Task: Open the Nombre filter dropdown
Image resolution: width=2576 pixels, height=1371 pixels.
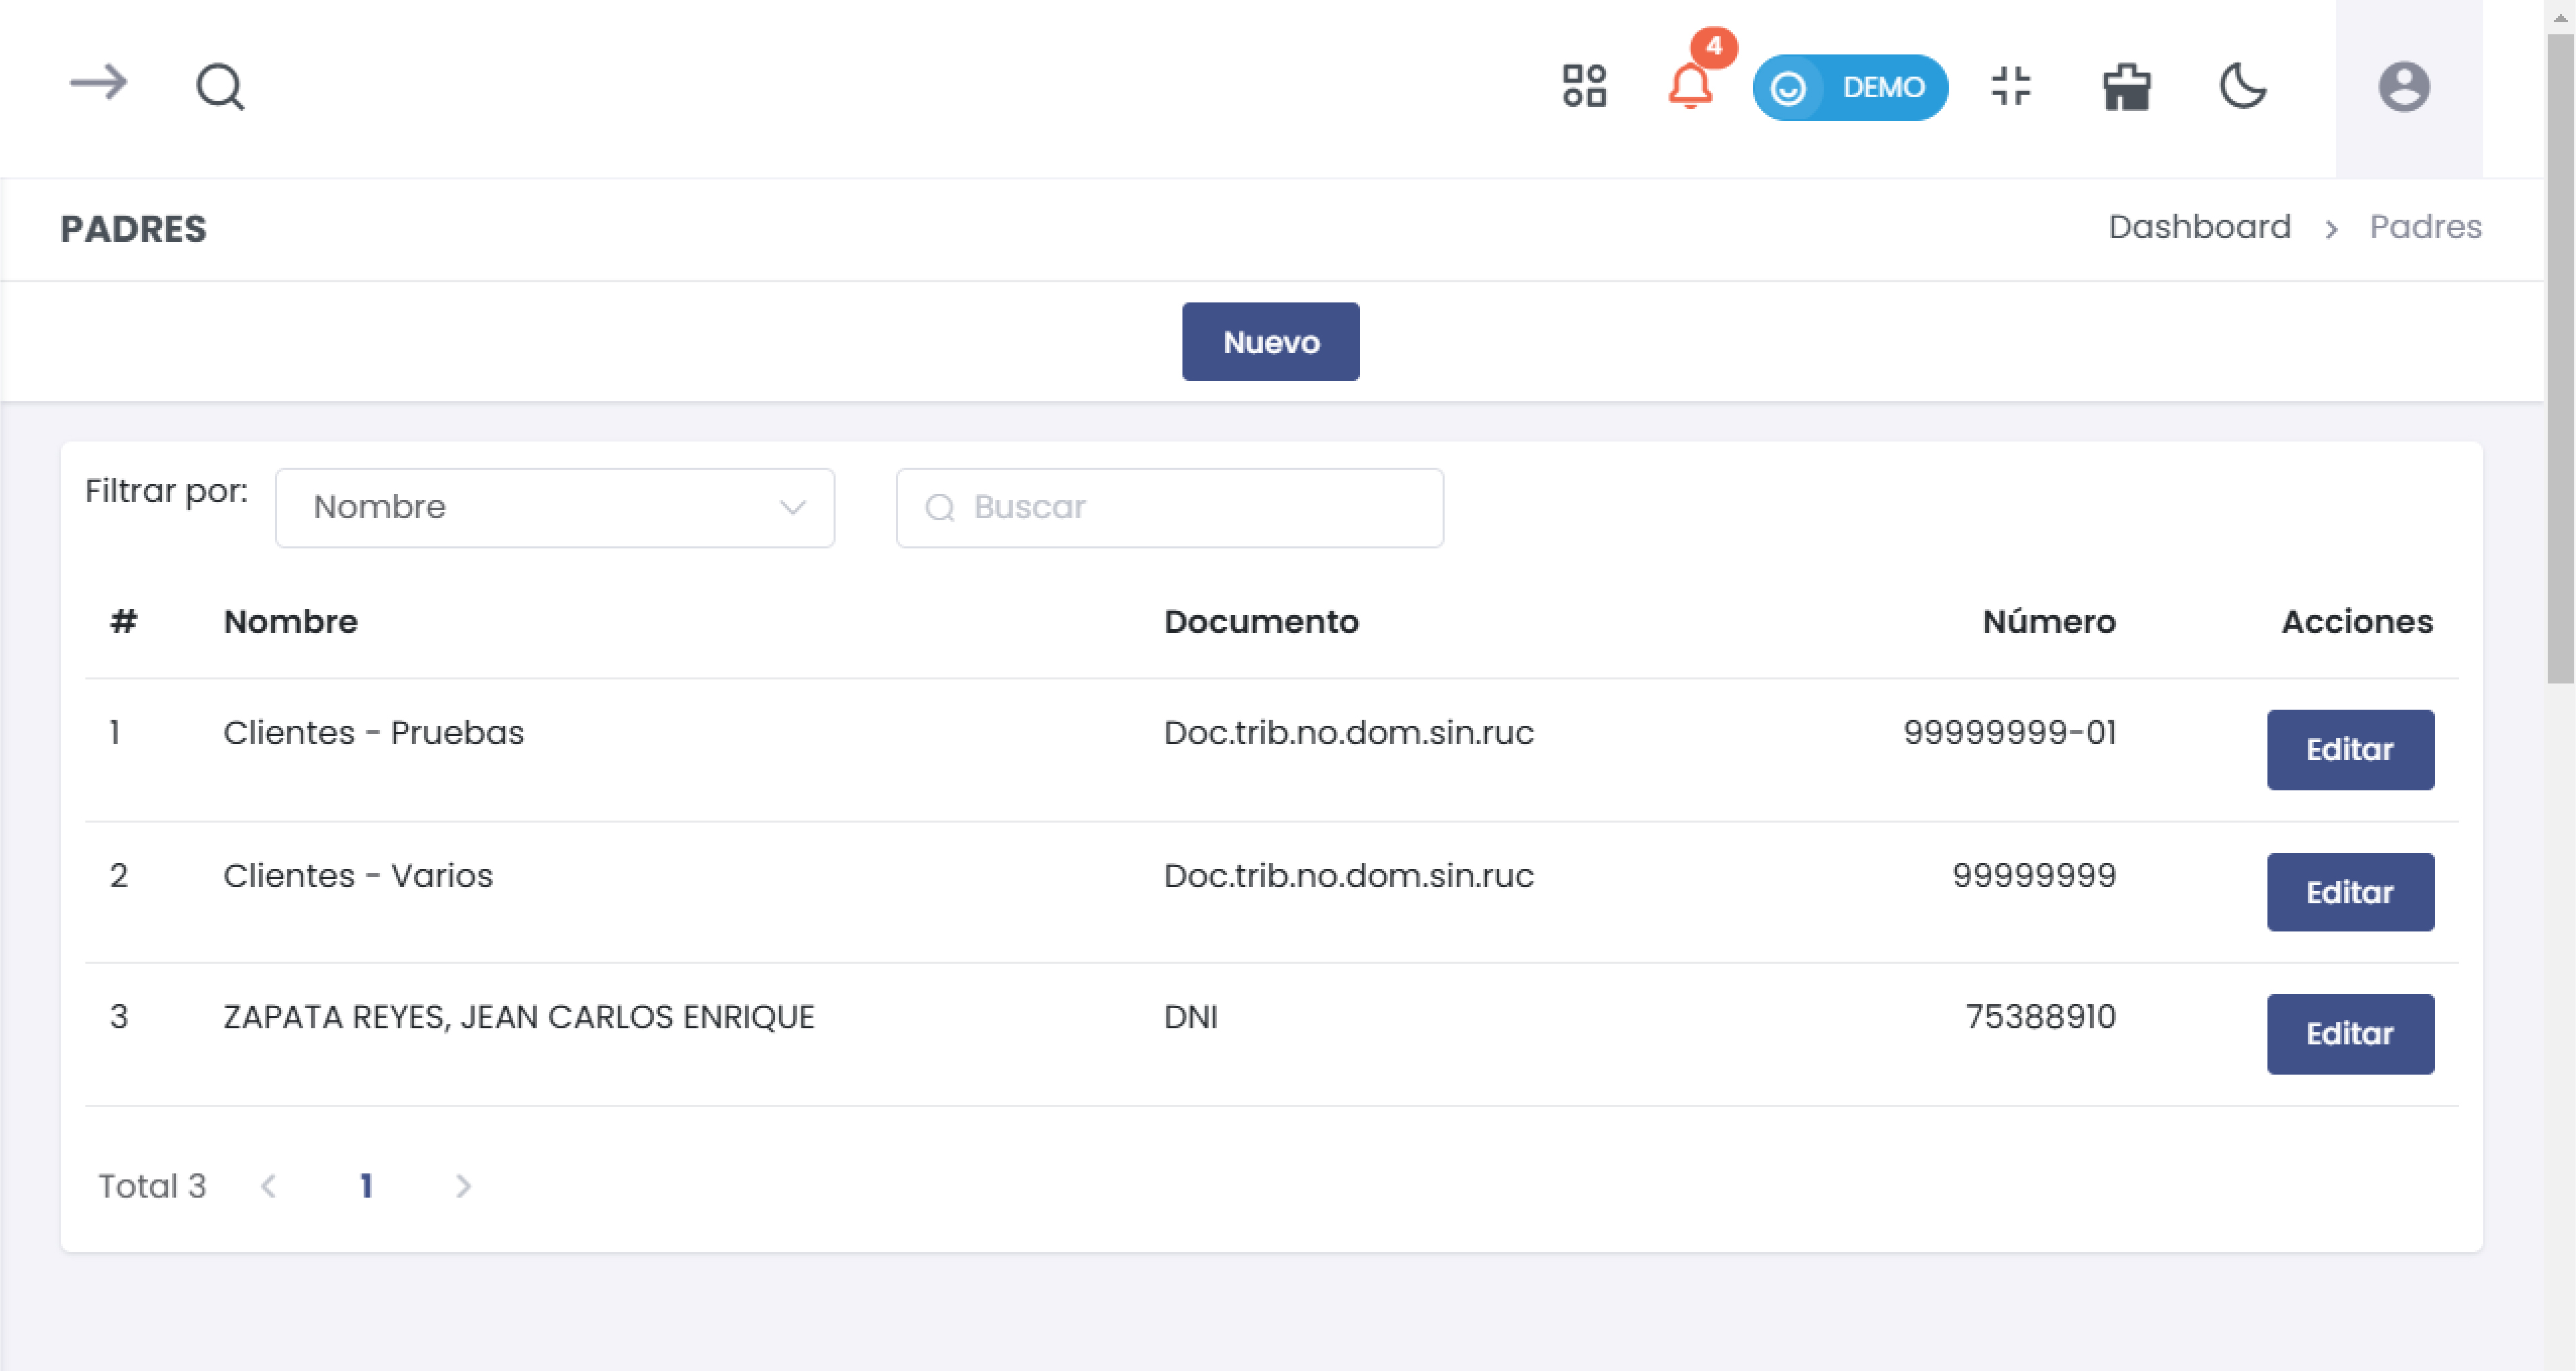Action: pyautogui.click(x=555, y=507)
